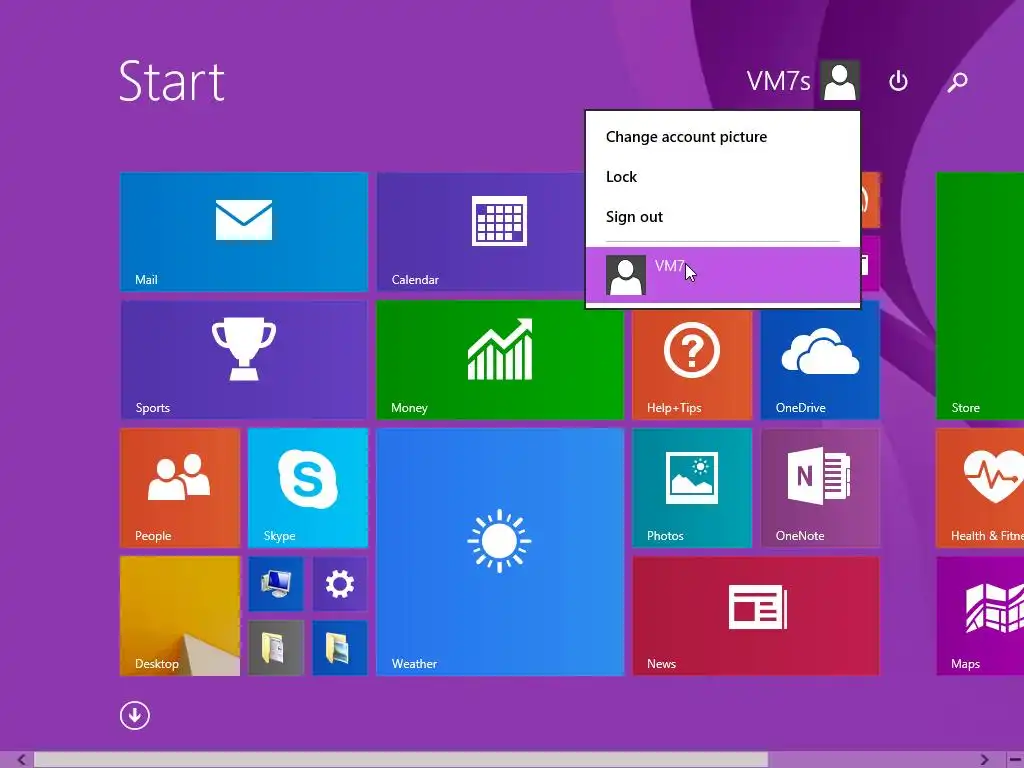
Task: Click the scrollbar left arrow
Action: [x=21, y=760]
